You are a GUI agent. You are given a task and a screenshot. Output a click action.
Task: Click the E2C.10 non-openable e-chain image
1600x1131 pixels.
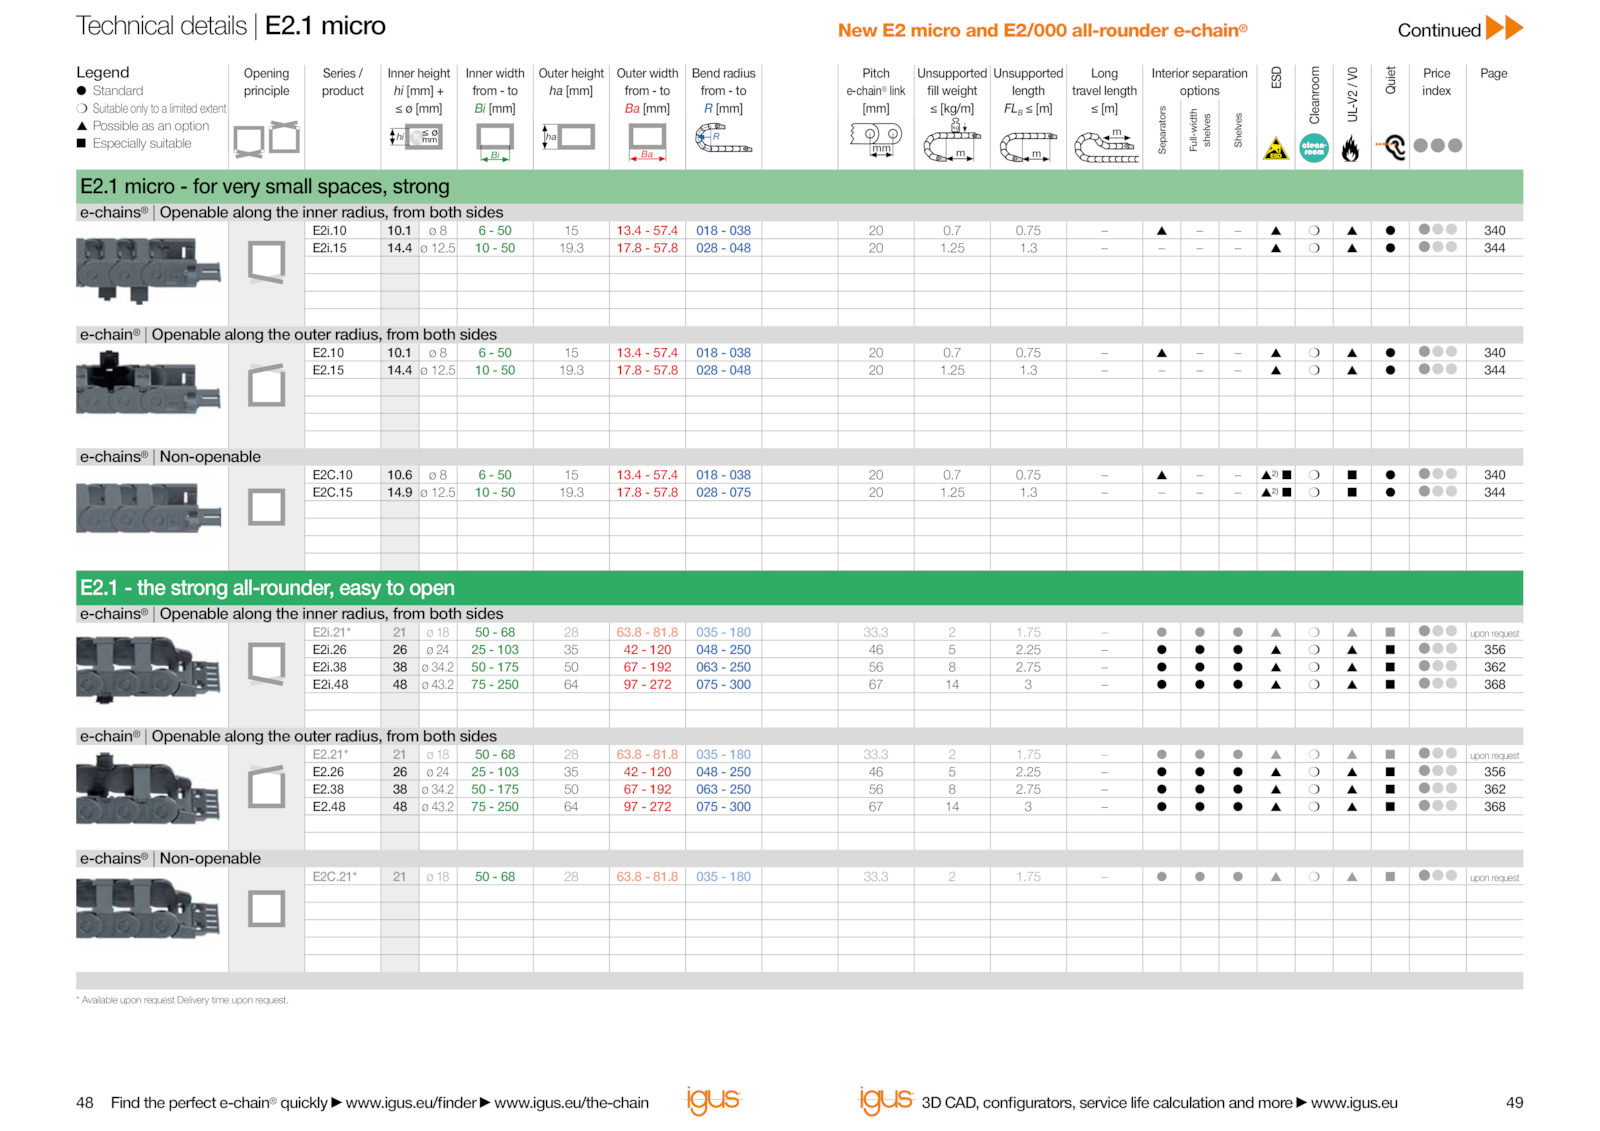(x=148, y=508)
